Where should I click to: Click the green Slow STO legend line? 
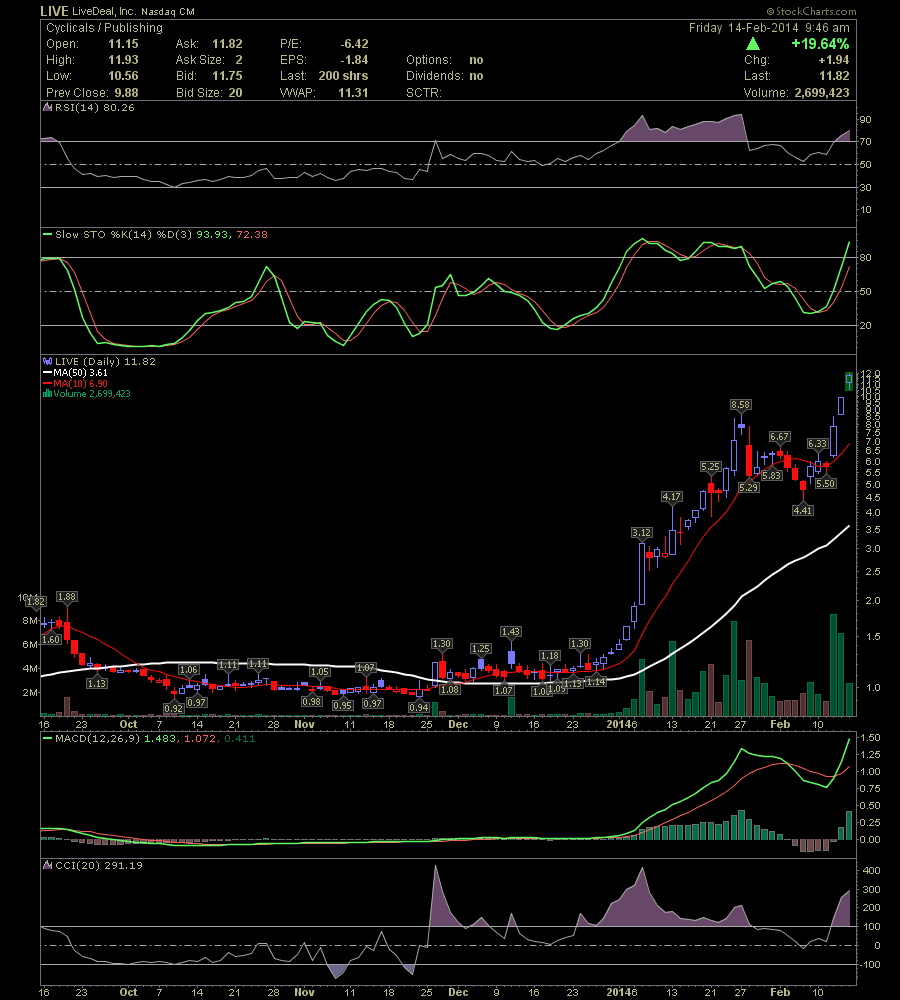click(x=47, y=234)
